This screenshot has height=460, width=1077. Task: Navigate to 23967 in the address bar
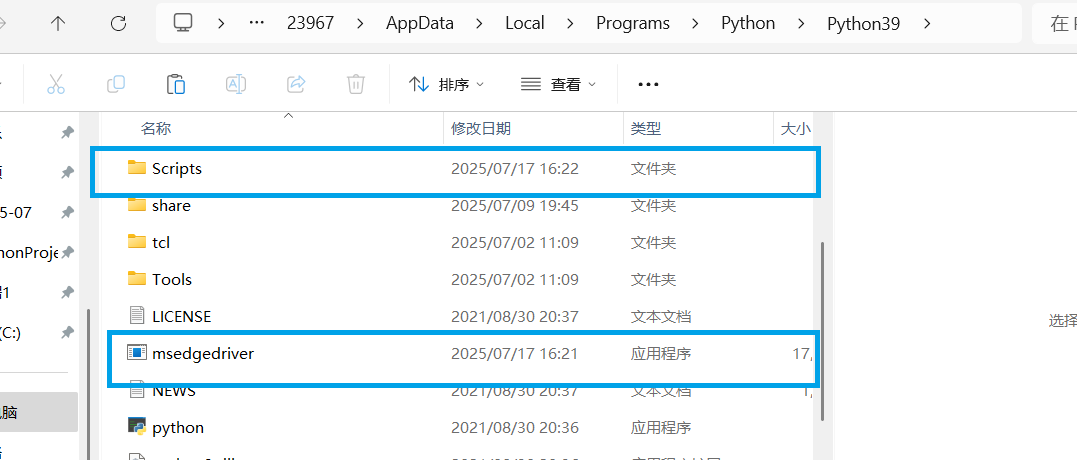pyautogui.click(x=310, y=23)
